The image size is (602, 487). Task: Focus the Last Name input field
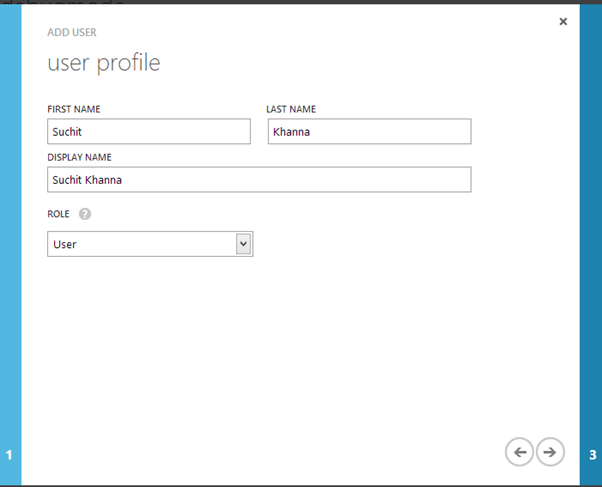369,132
